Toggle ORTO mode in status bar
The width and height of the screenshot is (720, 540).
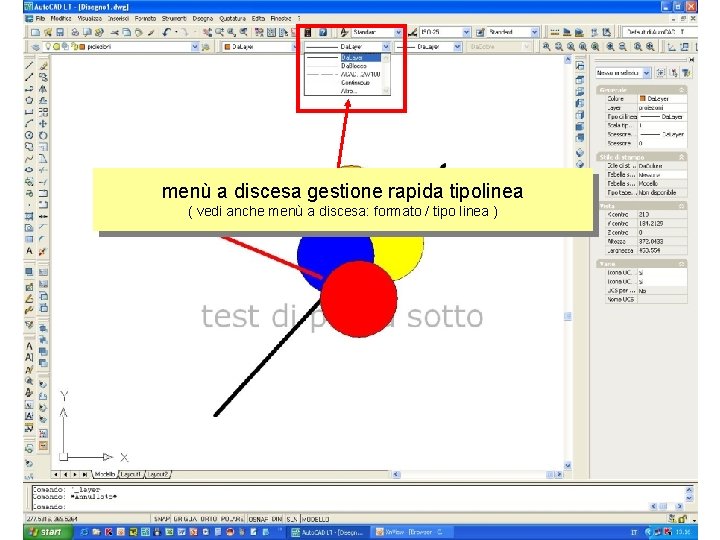tap(208, 519)
